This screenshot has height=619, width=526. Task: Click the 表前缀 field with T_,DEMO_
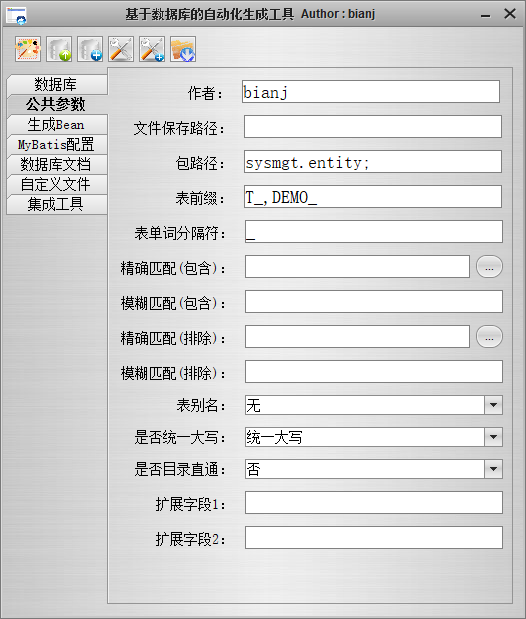pos(373,197)
